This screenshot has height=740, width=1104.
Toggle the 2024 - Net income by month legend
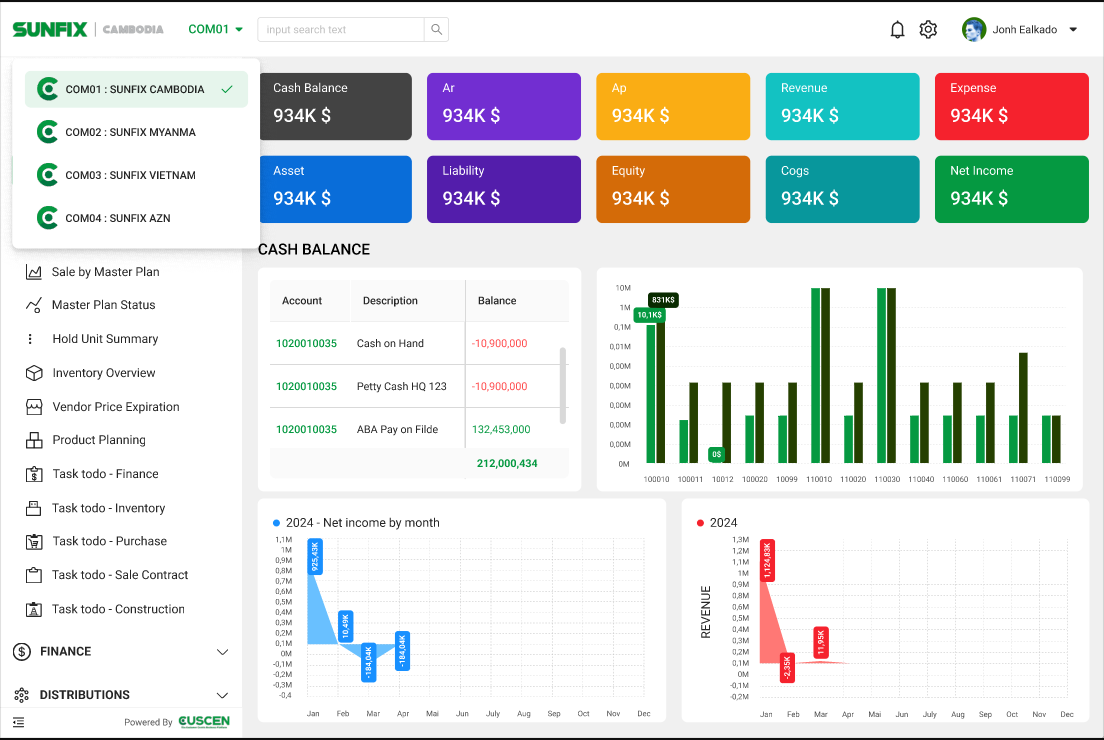(x=356, y=522)
